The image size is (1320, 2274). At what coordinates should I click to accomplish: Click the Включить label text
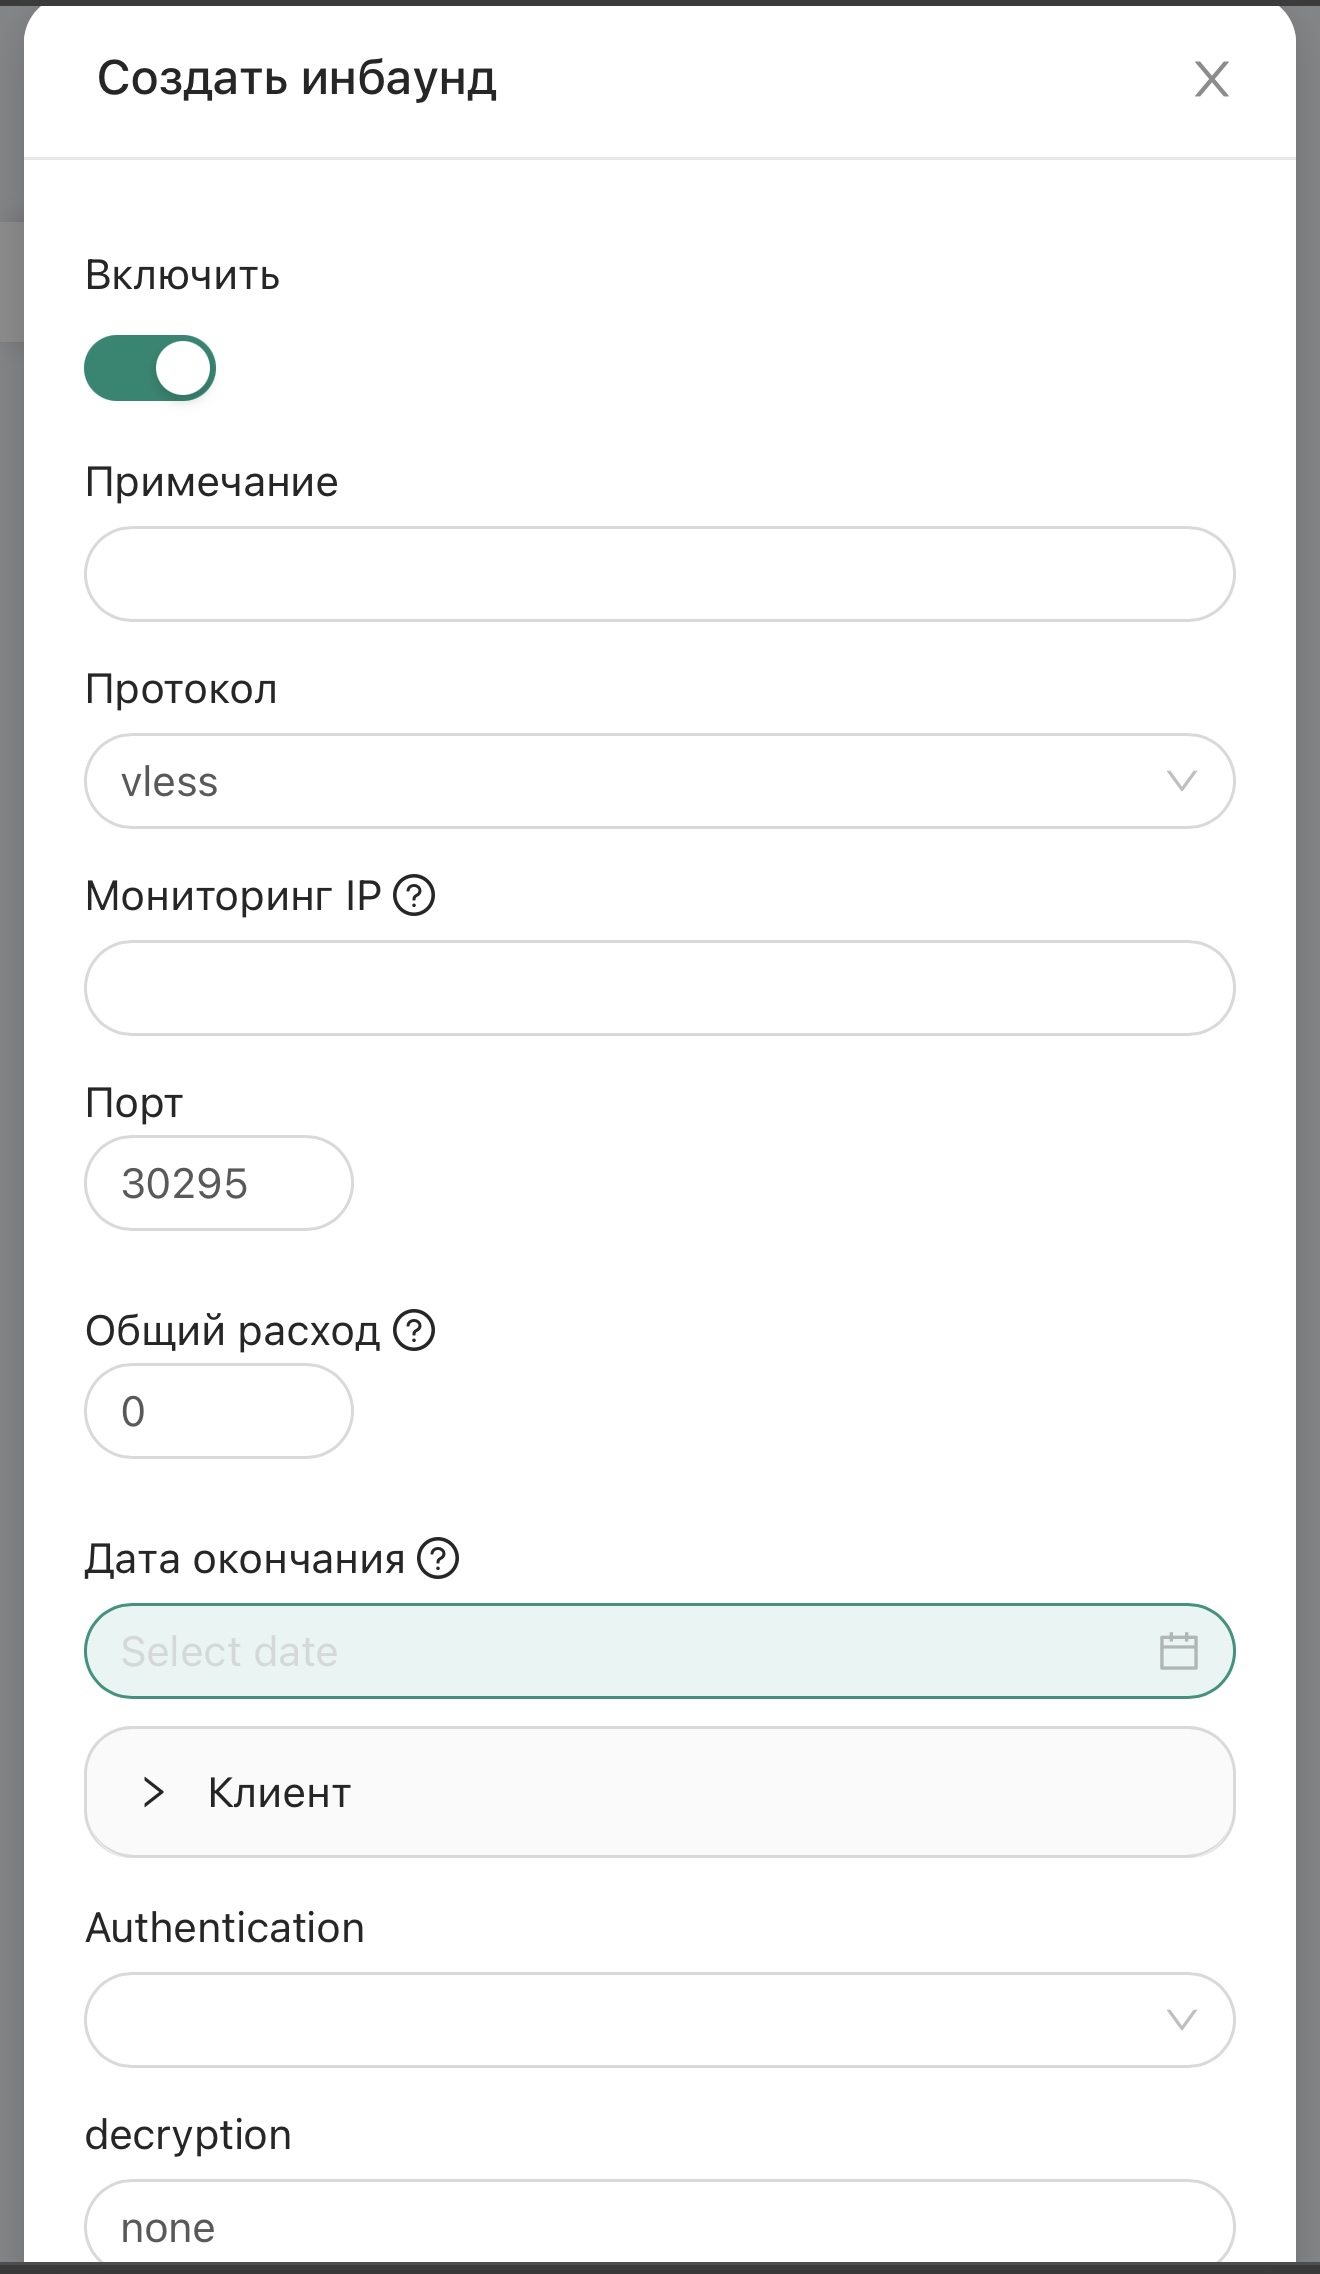(182, 275)
